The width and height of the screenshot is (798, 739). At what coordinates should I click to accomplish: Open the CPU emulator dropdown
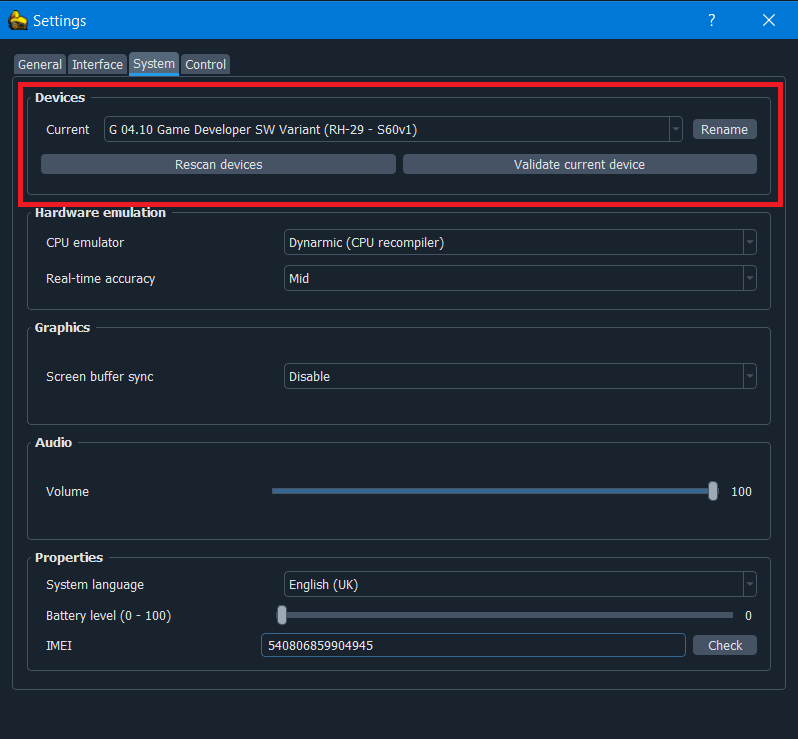pos(520,242)
